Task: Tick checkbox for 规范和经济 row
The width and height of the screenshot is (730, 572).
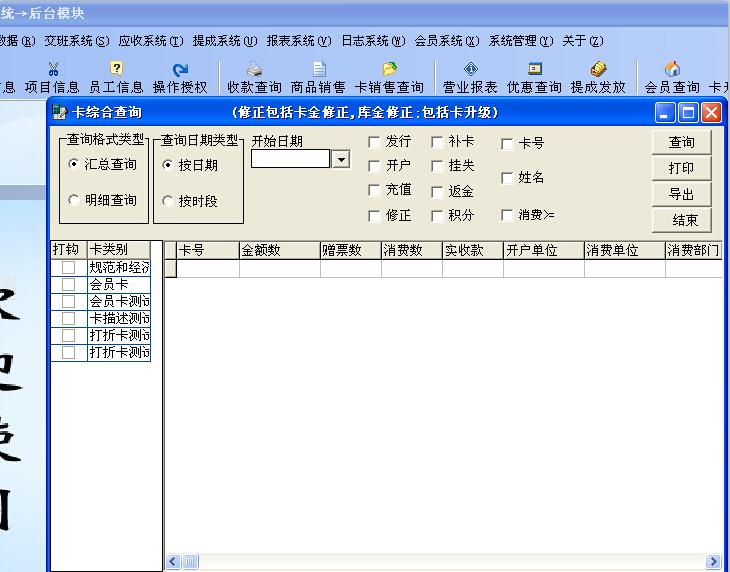Action: point(68,268)
